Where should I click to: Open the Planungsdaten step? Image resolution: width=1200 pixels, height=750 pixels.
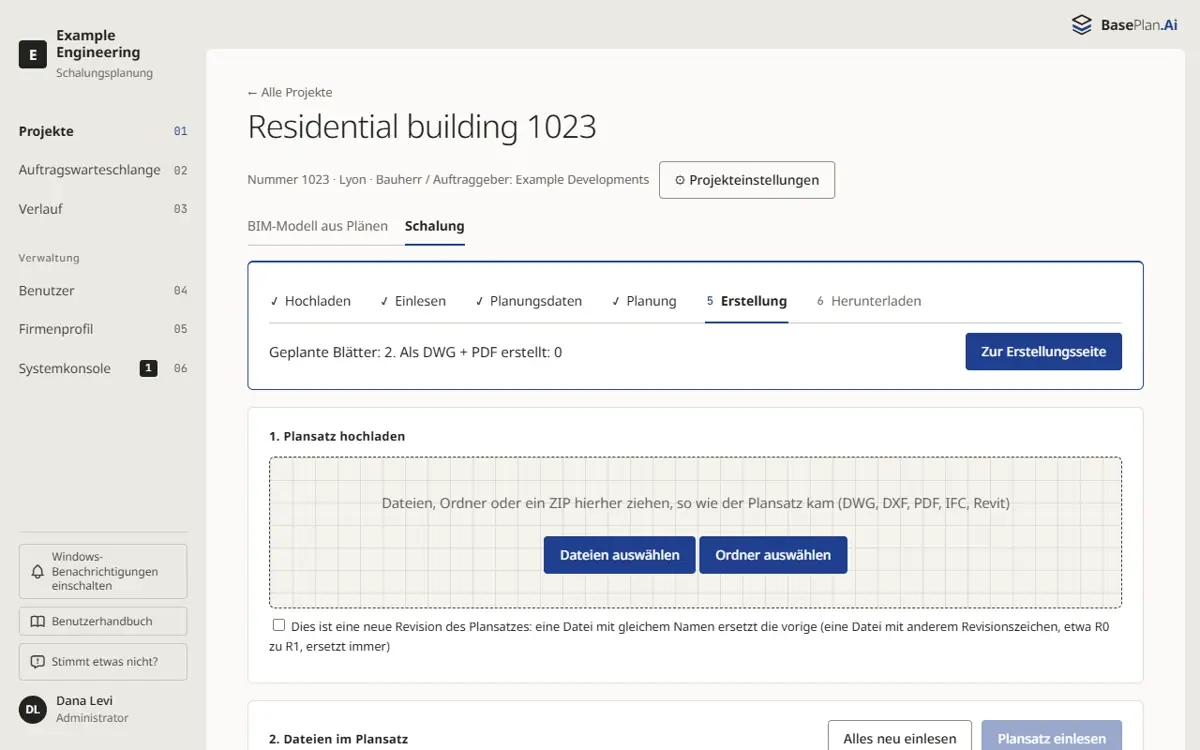[x=528, y=301]
